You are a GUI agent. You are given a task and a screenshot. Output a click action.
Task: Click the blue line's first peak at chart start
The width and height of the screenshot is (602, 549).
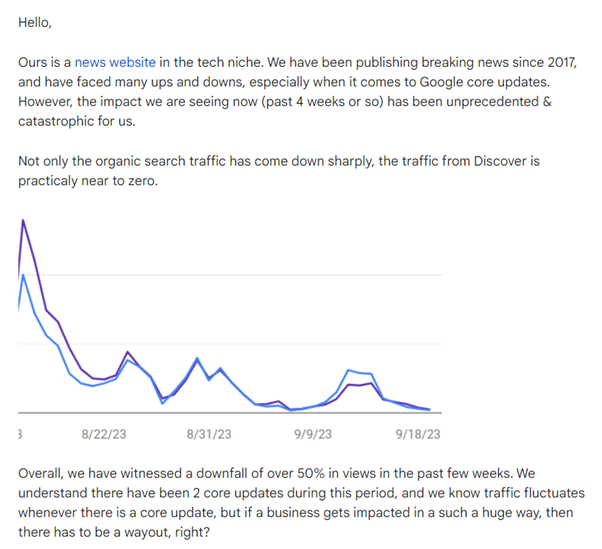click(x=23, y=275)
